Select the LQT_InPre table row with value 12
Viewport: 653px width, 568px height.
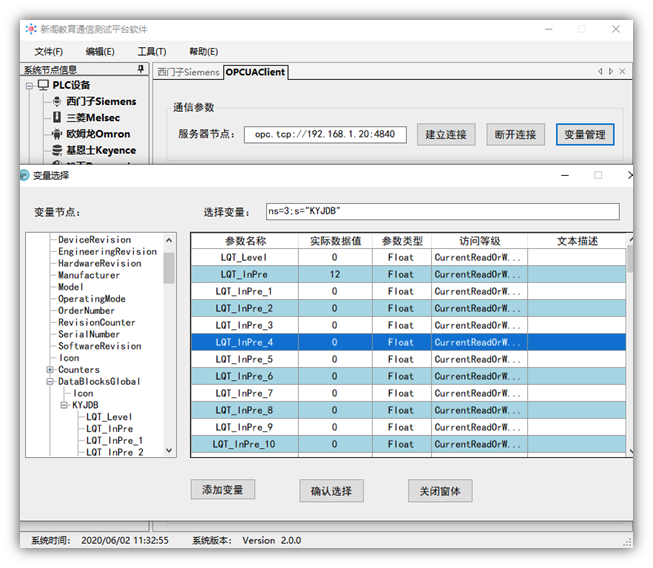[x=409, y=274]
